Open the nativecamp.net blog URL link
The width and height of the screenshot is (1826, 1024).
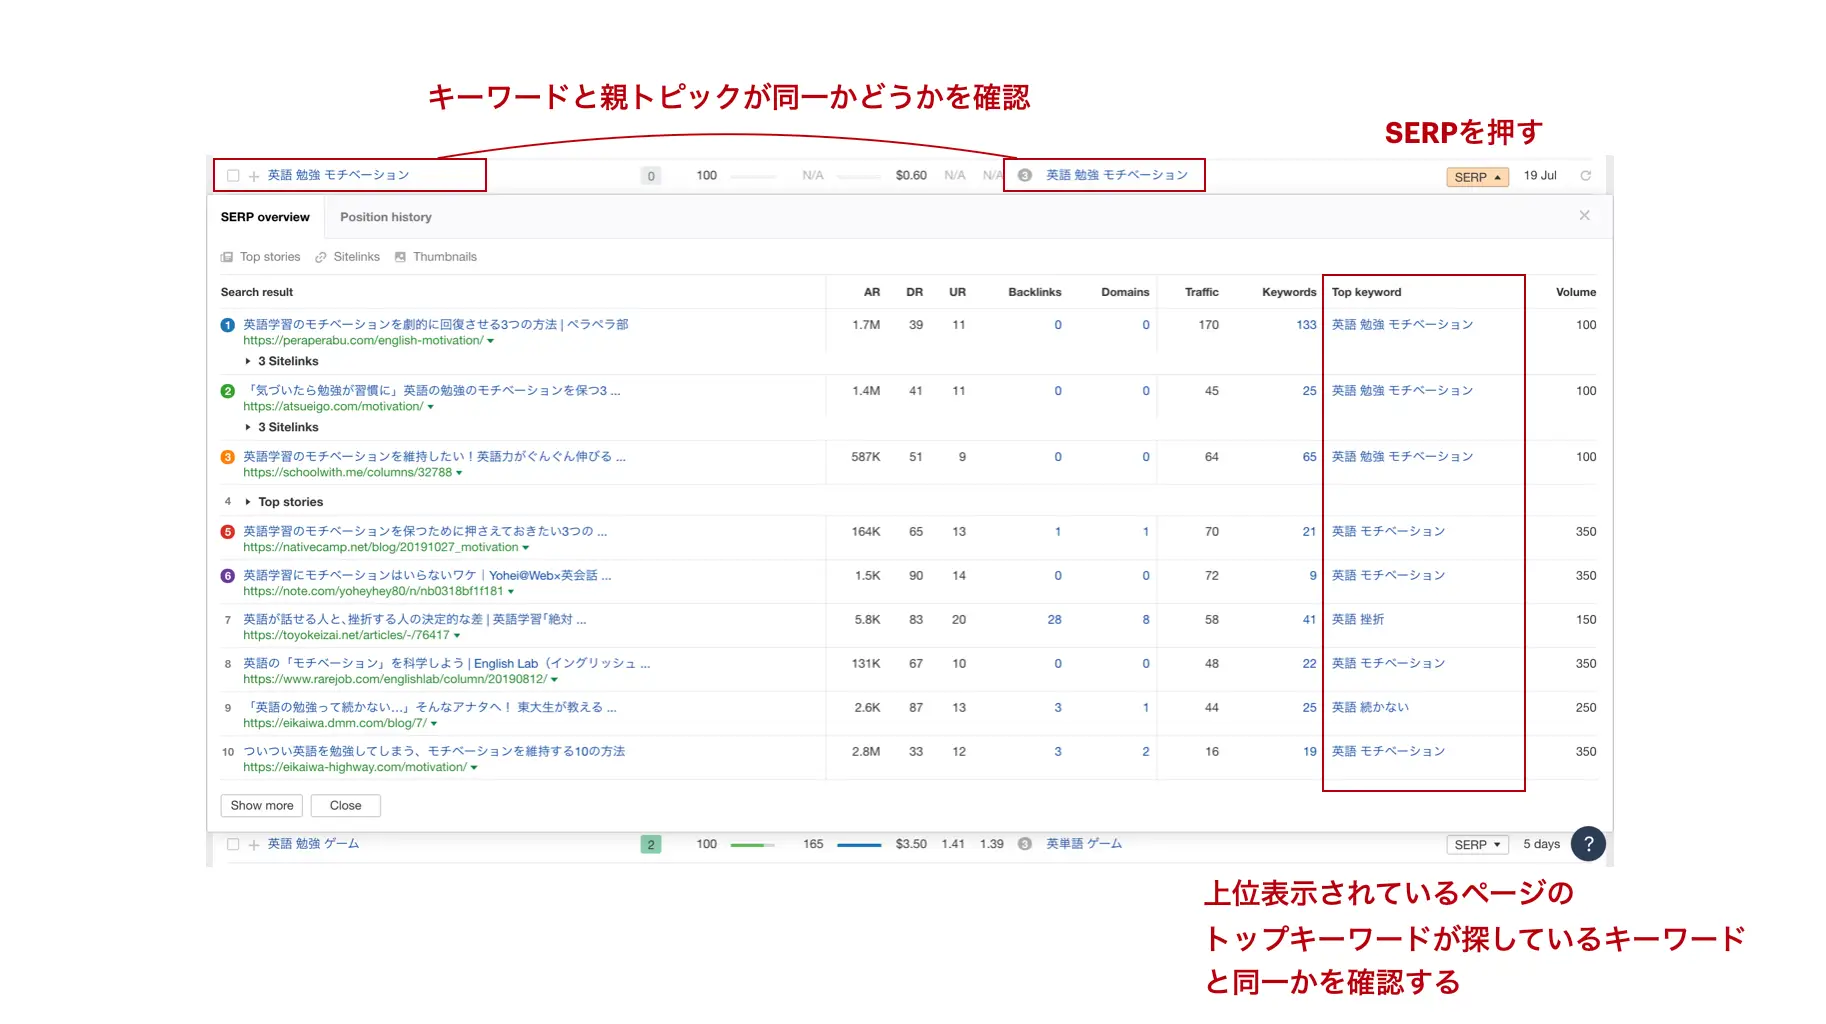tap(381, 547)
